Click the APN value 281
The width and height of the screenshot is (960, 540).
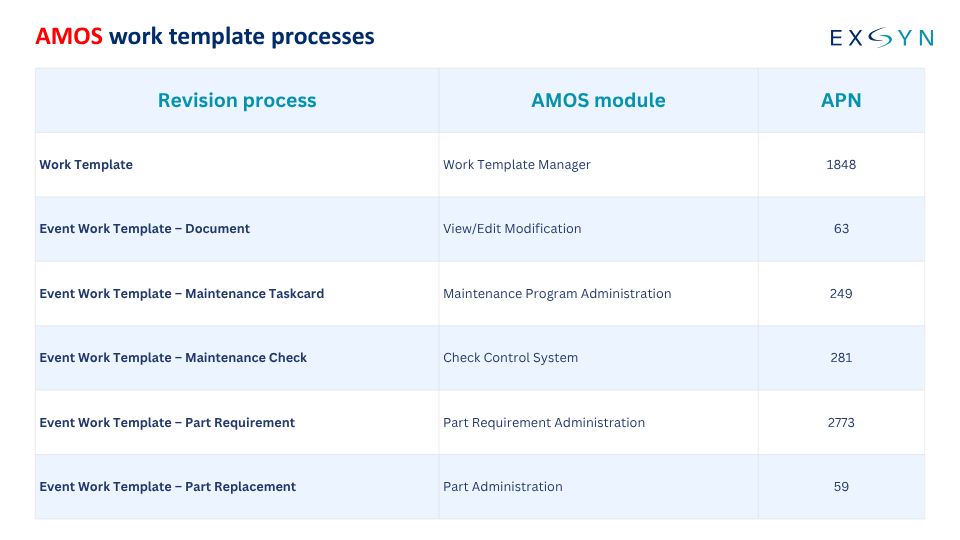tap(841, 358)
